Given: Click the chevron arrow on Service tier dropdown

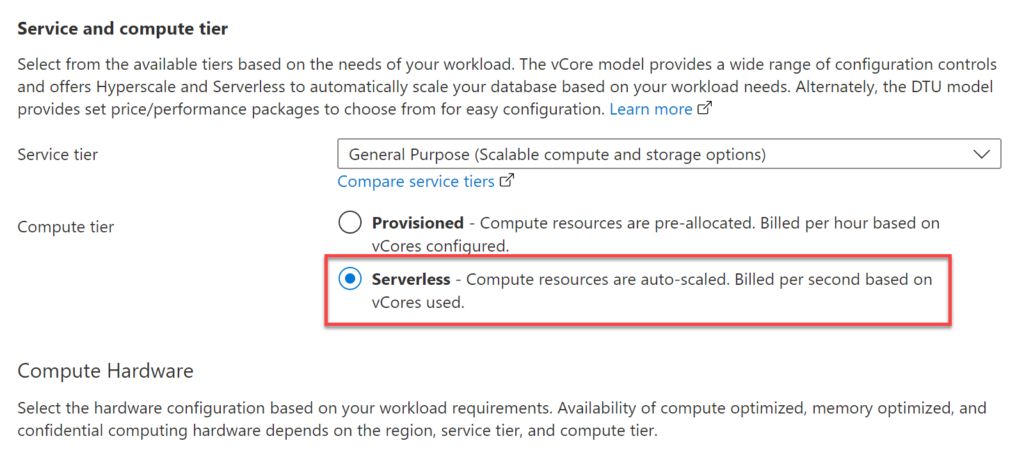Looking at the screenshot, I should (x=980, y=154).
